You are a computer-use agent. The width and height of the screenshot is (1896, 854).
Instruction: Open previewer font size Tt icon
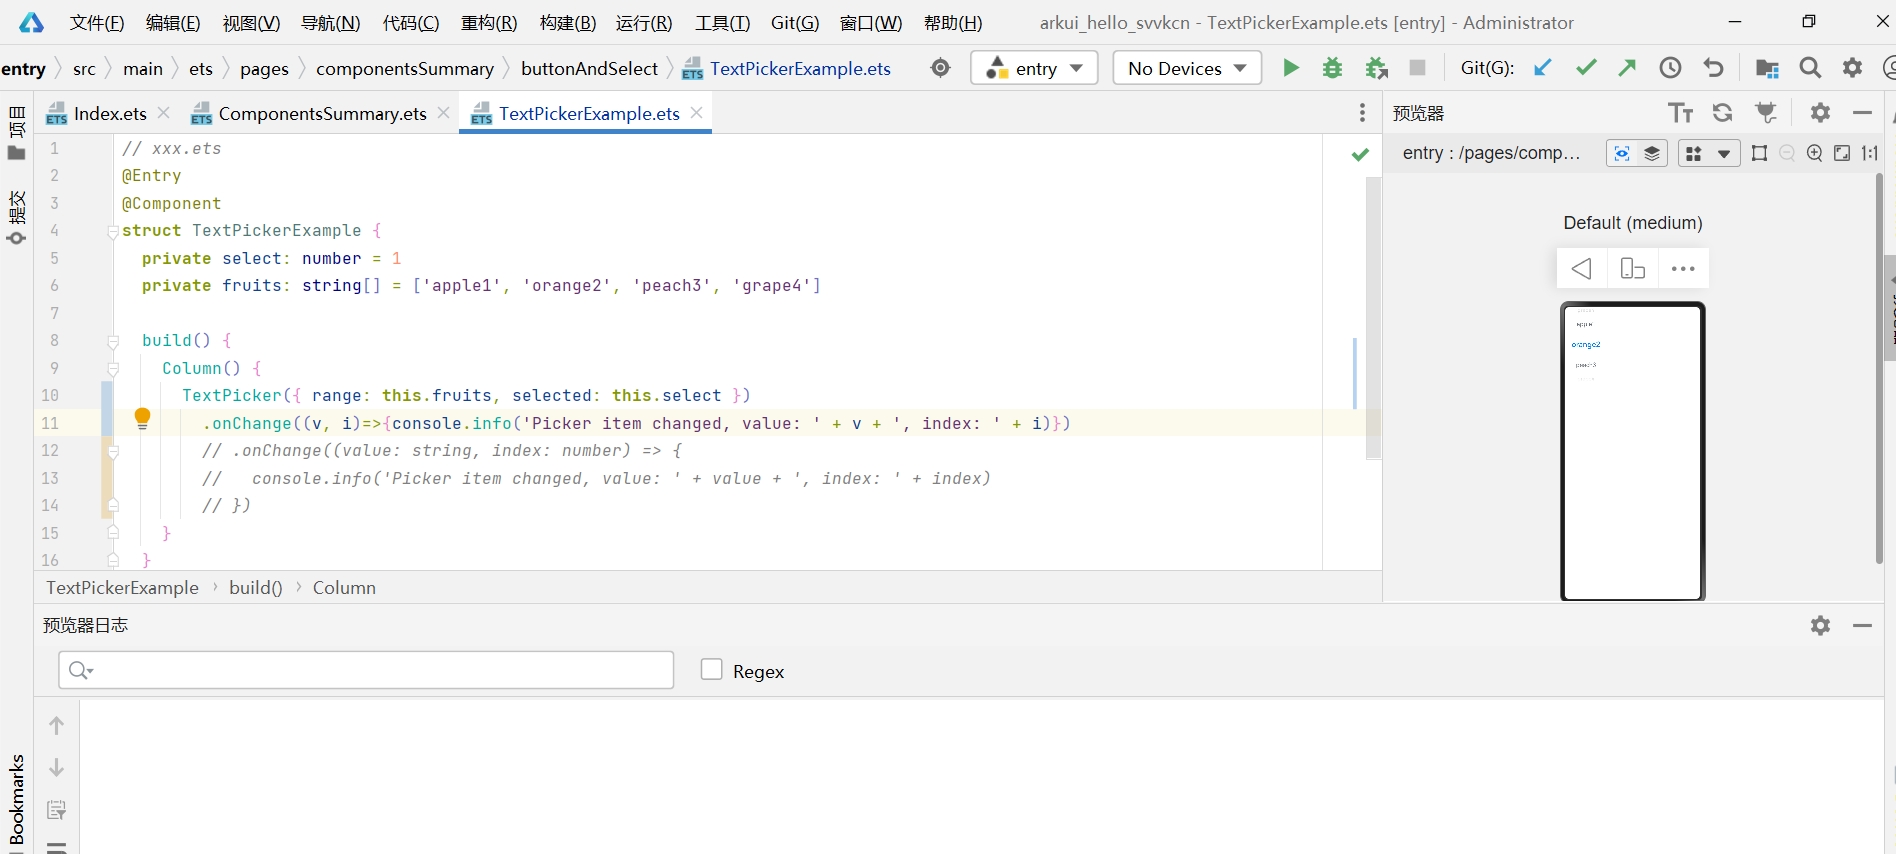(x=1680, y=113)
